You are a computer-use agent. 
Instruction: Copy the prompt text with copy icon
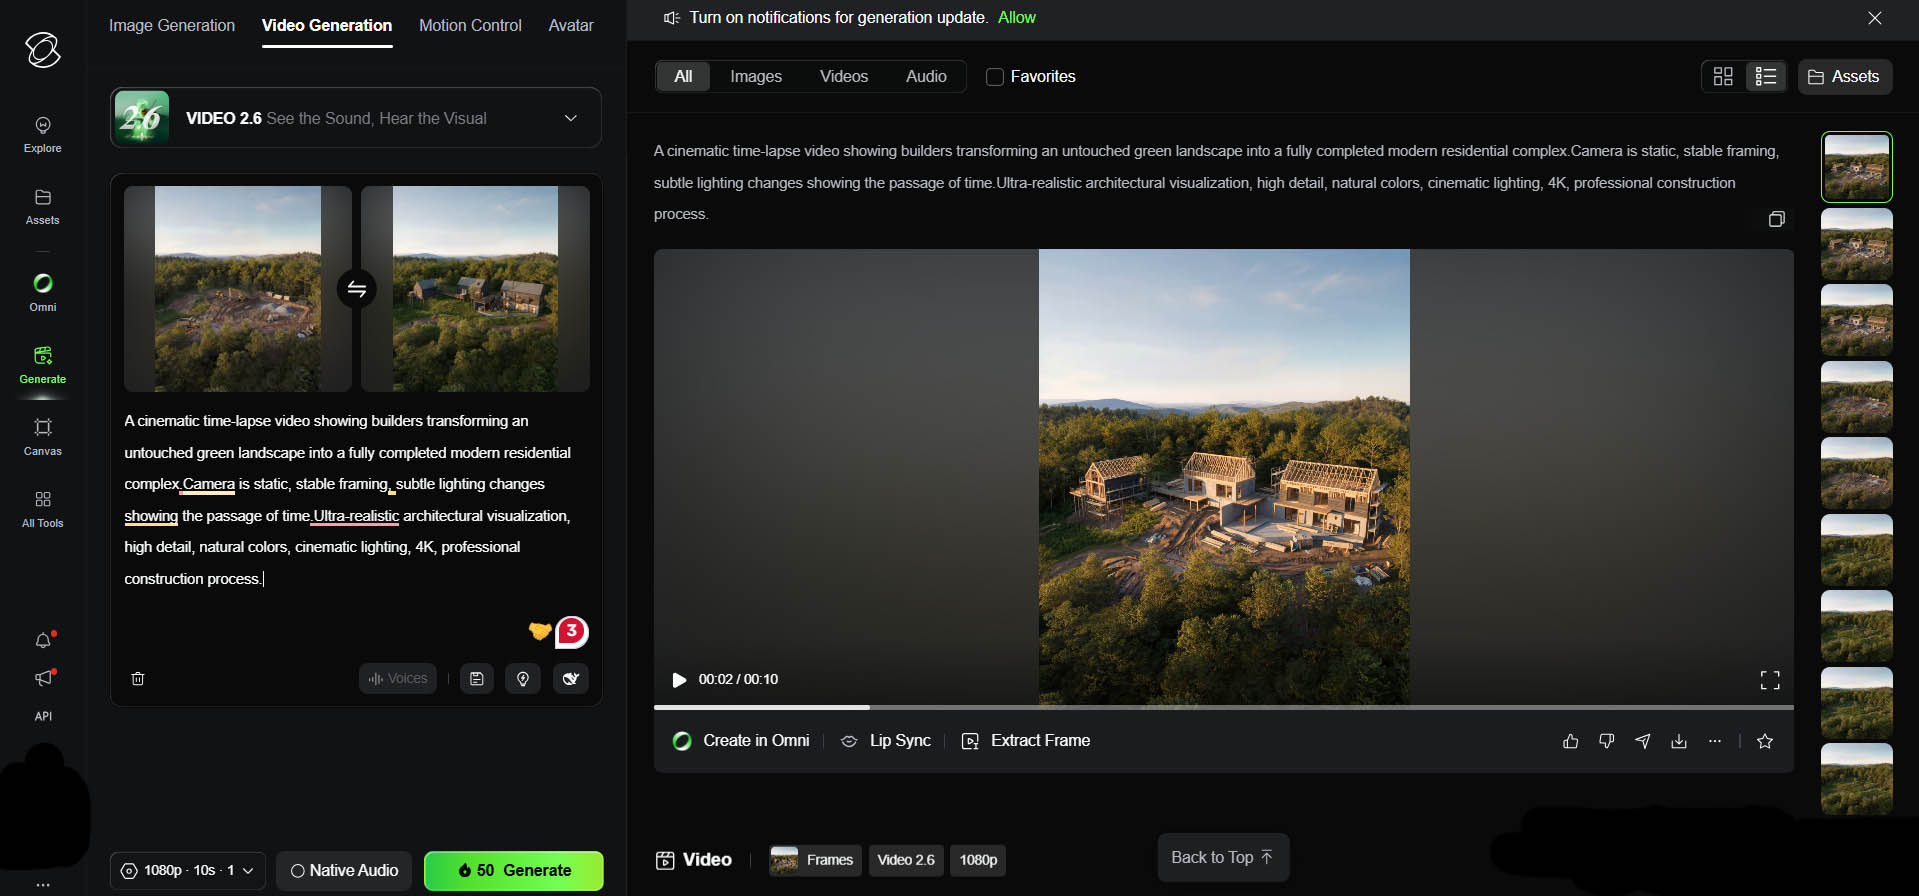pos(1776,219)
